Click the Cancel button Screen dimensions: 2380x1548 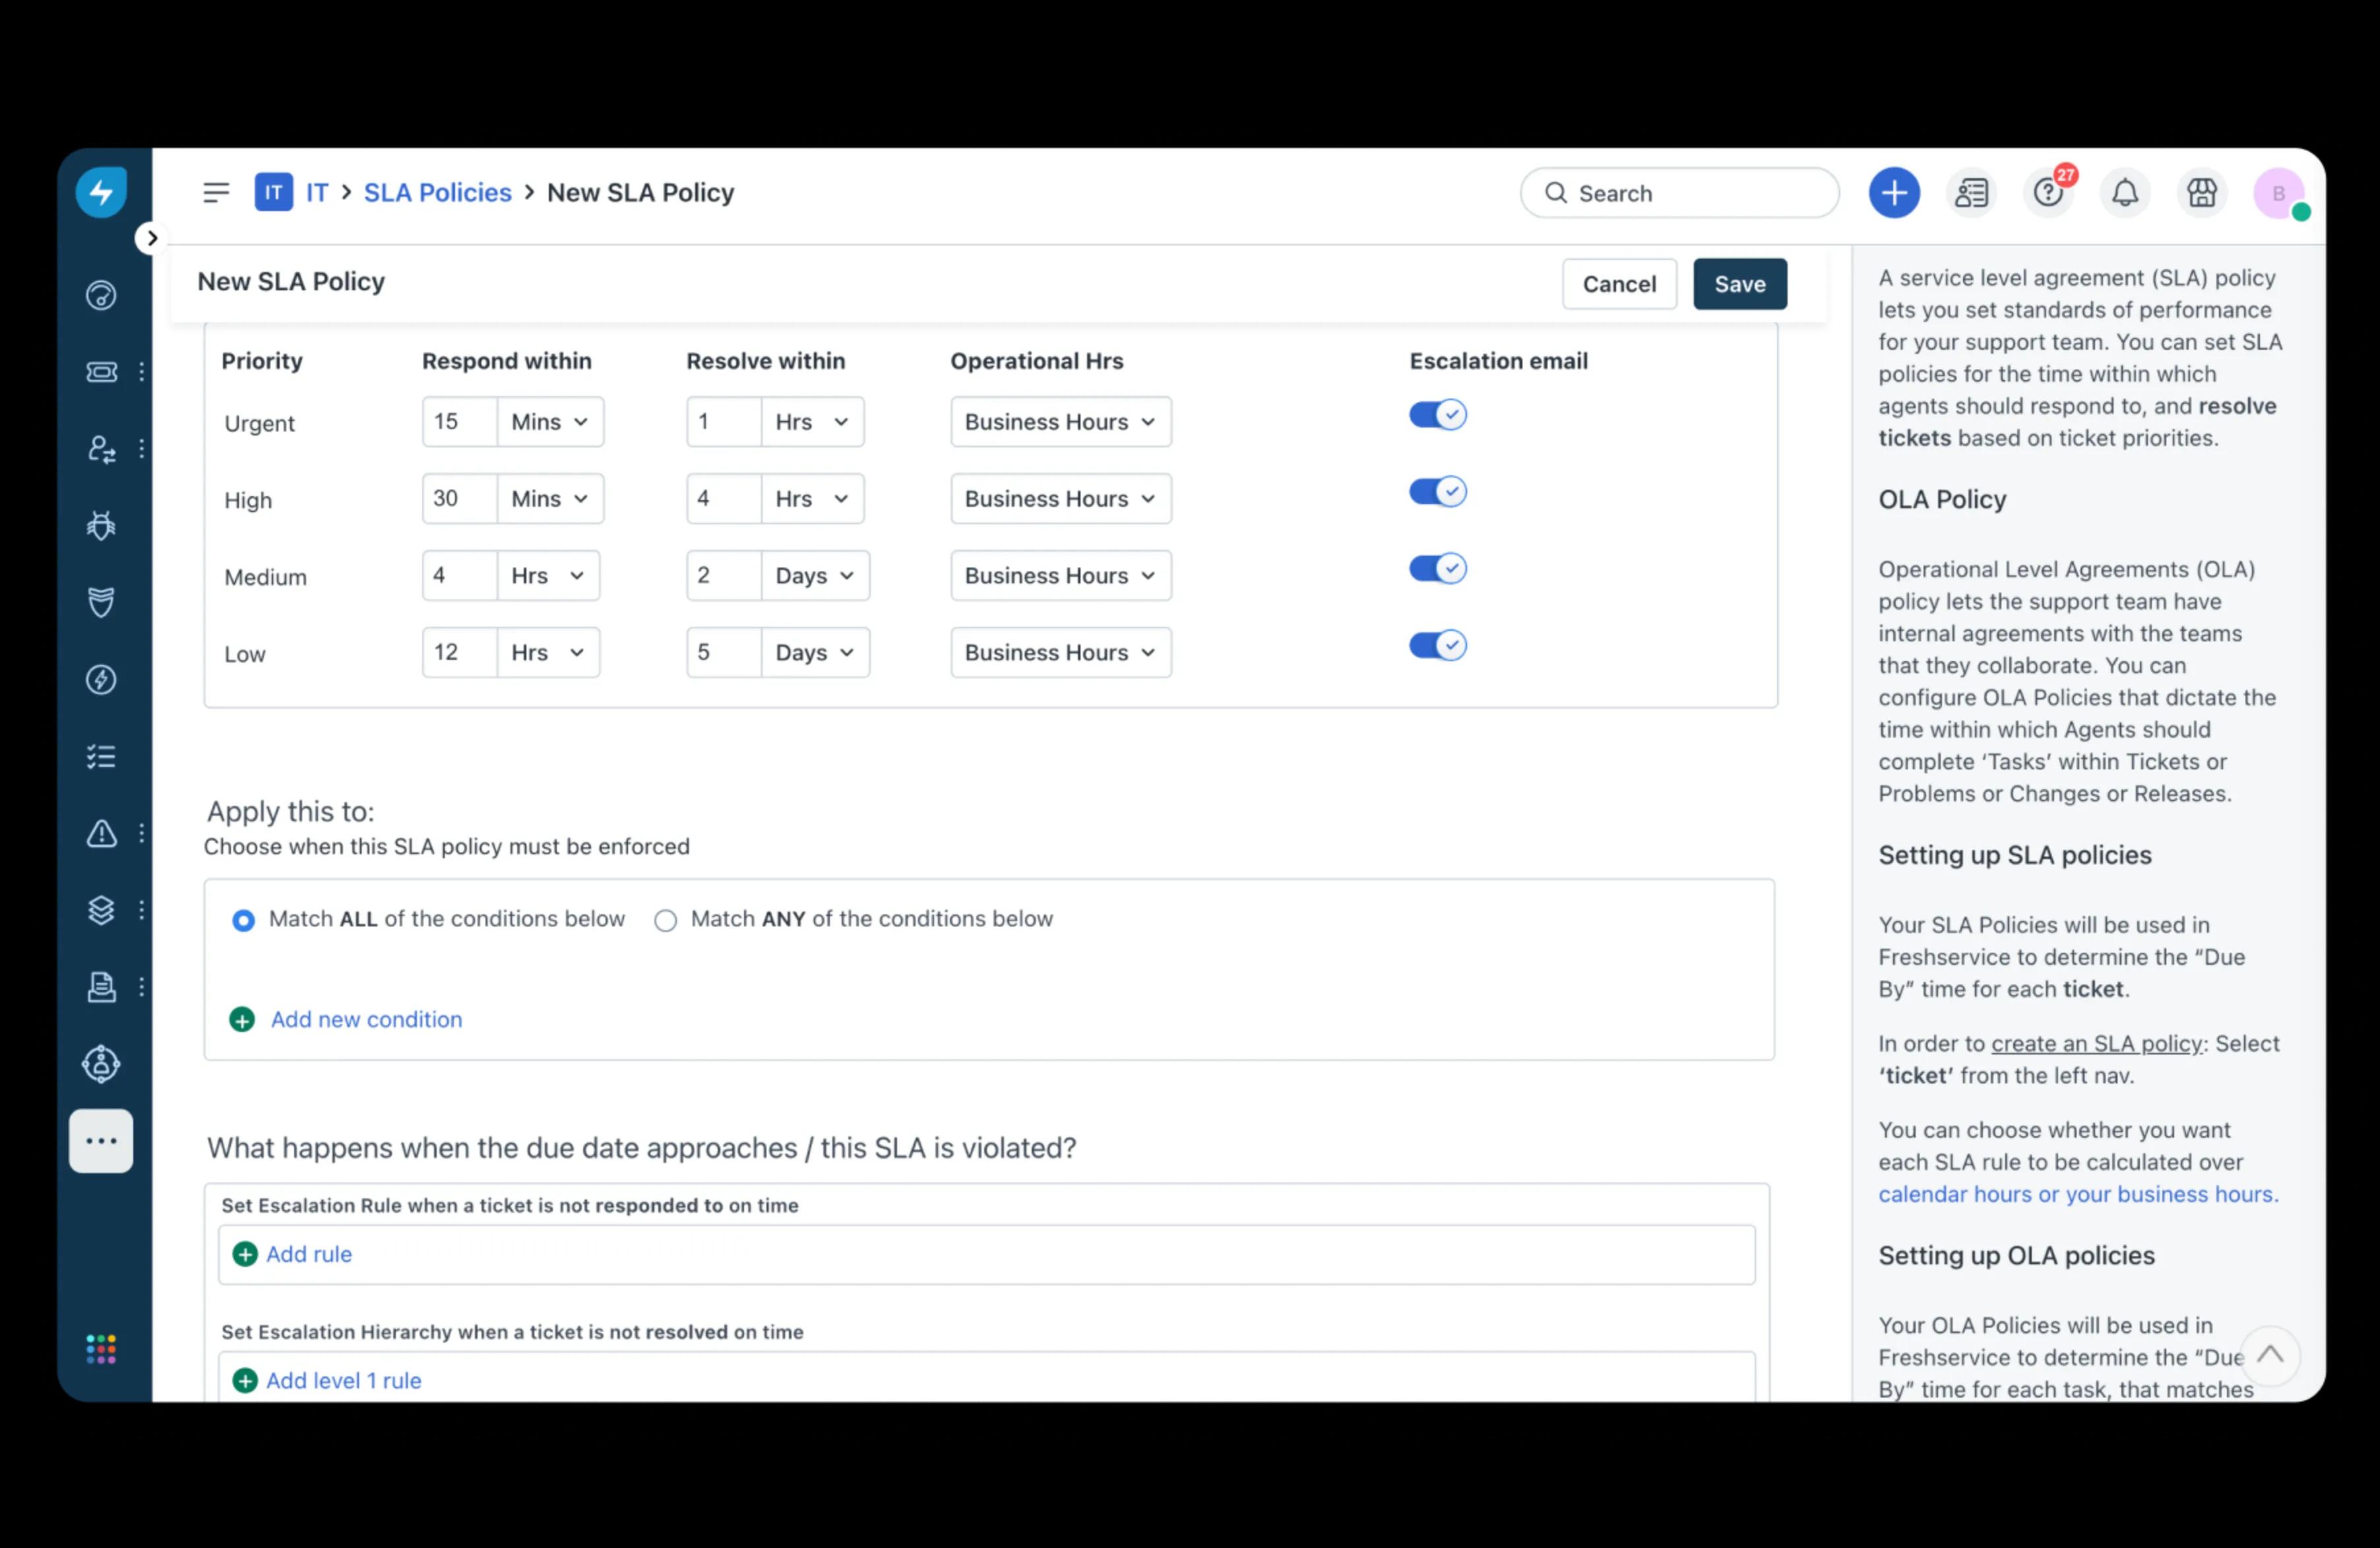[x=1619, y=284]
